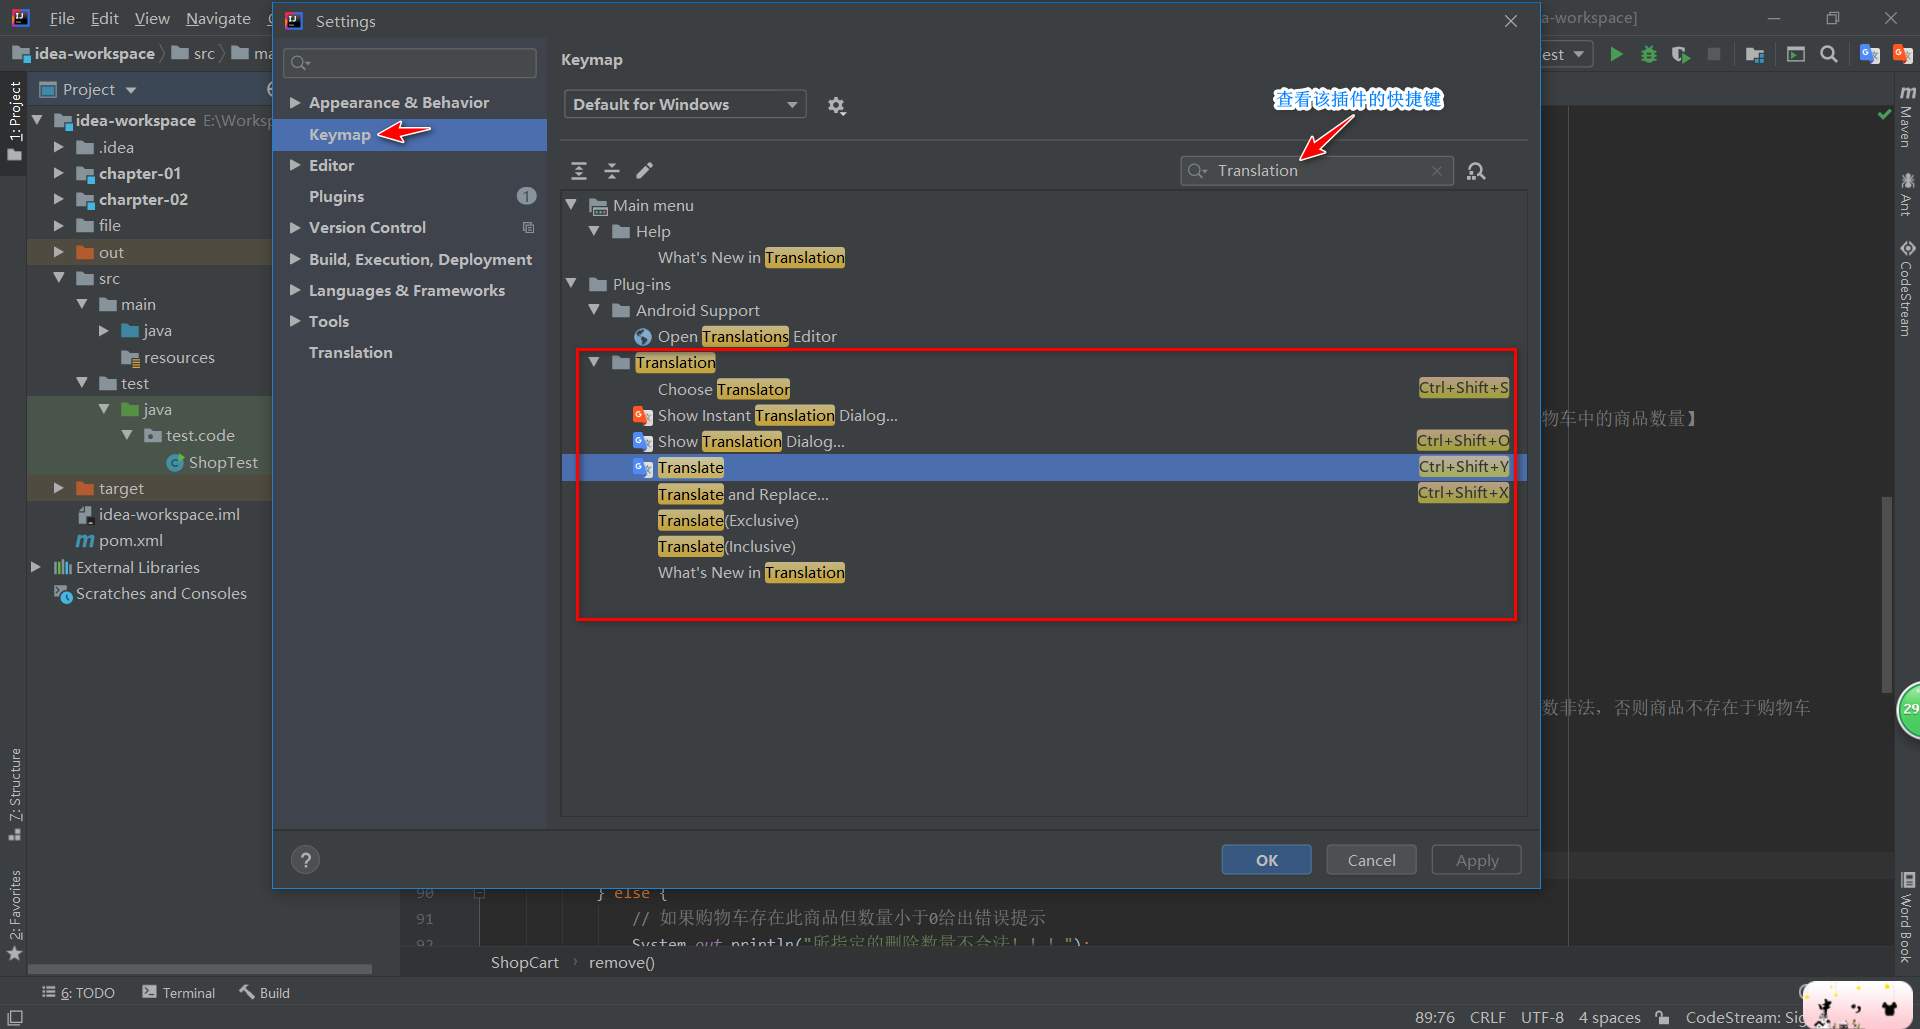Select Translate(Exclusive) action row
The image size is (1920, 1029).
click(1044, 520)
